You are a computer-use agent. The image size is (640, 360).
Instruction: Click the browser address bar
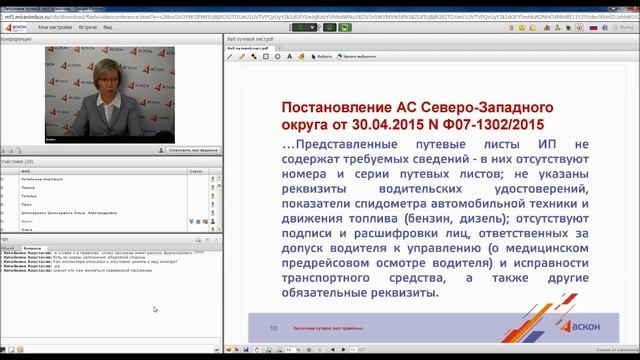(320, 17)
